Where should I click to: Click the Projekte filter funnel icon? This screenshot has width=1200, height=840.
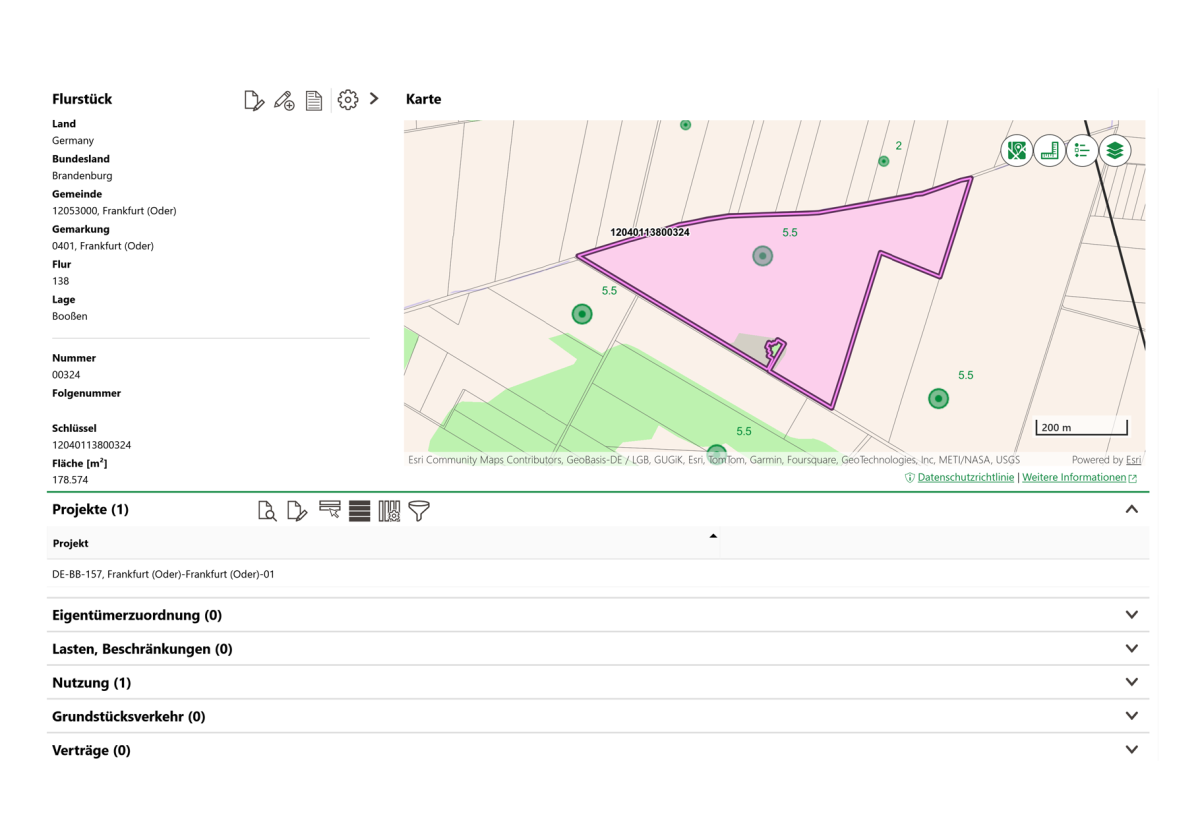419,511
